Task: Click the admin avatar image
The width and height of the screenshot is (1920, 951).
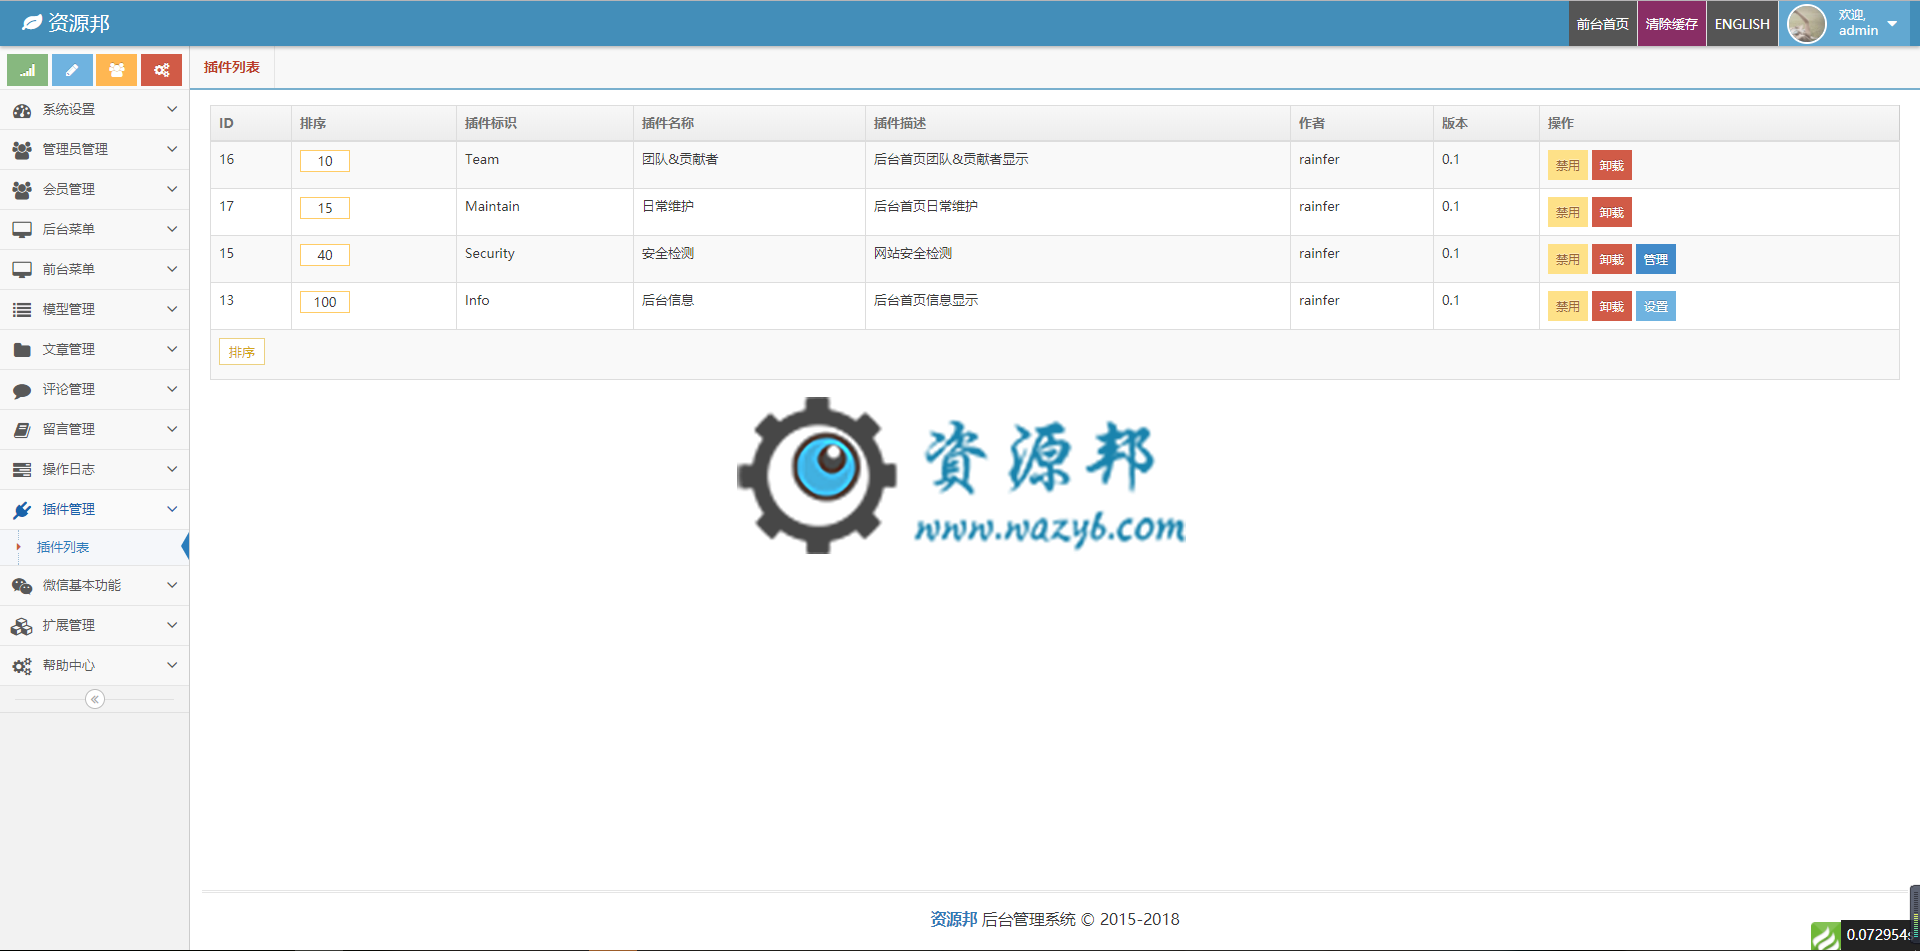Action: click(1807, 24)
